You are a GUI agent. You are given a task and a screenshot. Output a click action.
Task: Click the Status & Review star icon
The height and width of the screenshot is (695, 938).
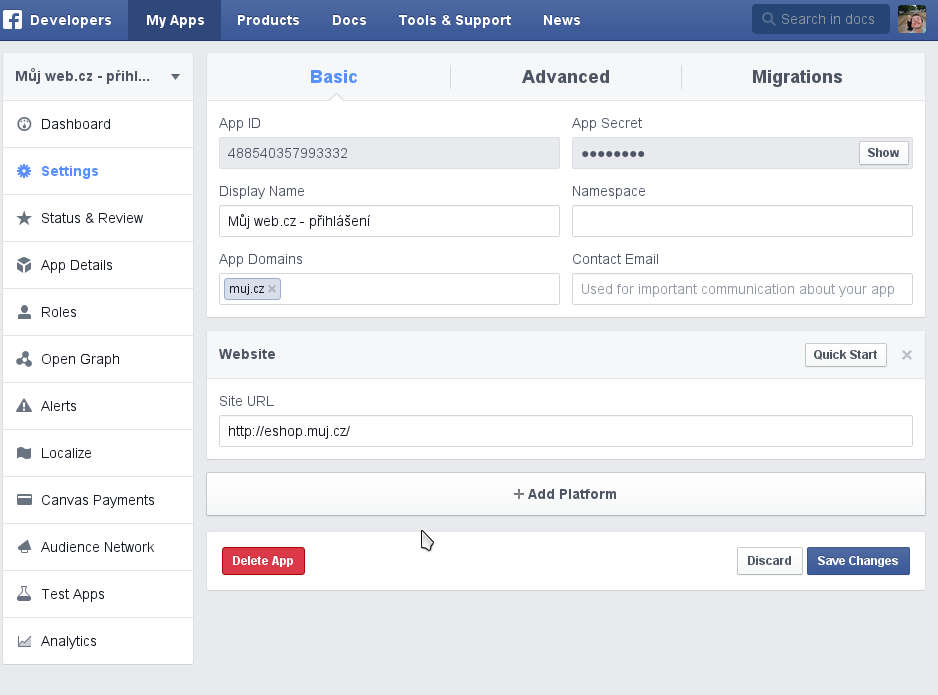[24, 218]
